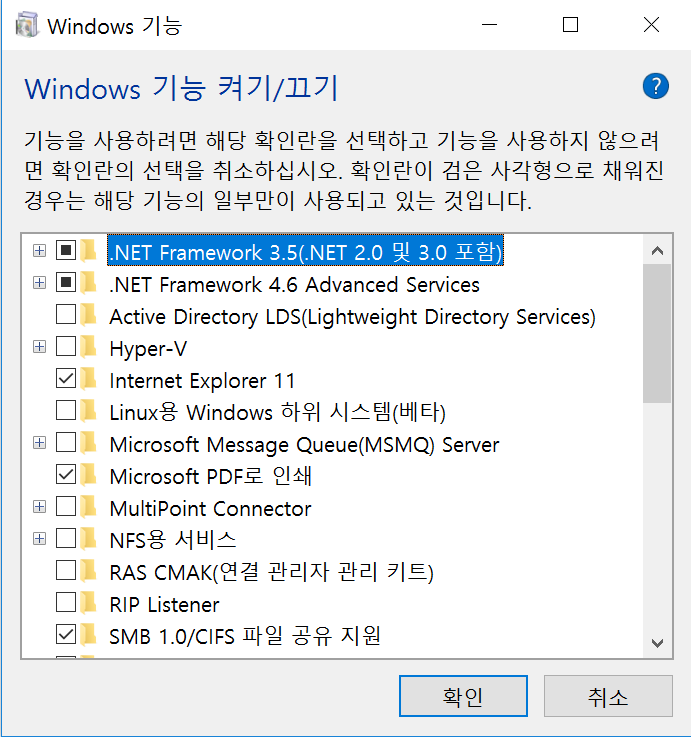The height and width of the screenshot is (737, 691).
Task: Toggle .NET Framework 4.6 Advanced Services checkbox
Action: click(66, 282)
